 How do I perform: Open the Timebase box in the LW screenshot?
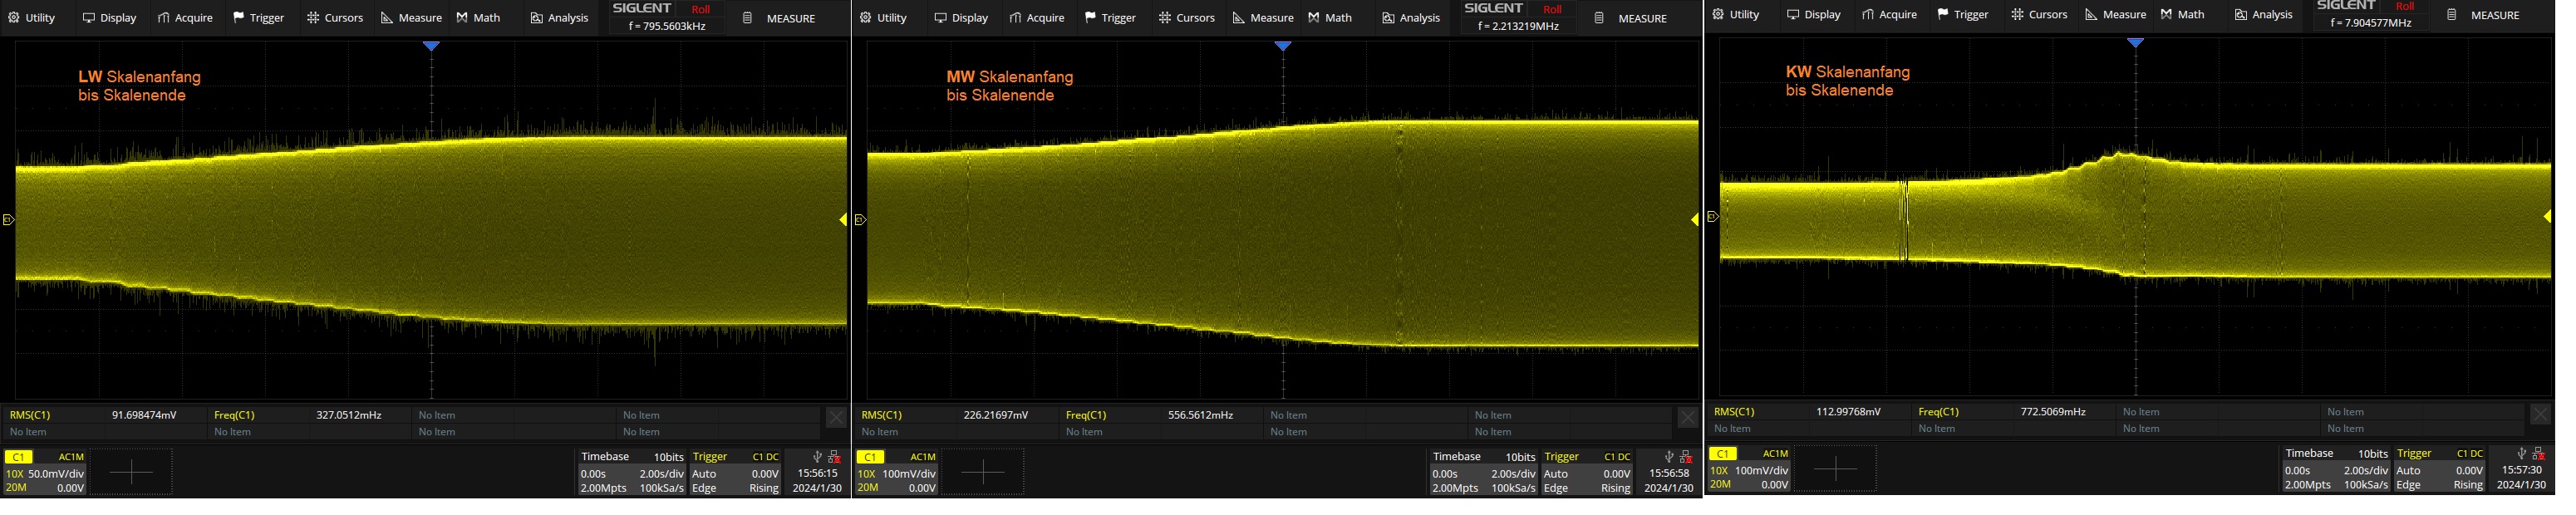[632, 472]
